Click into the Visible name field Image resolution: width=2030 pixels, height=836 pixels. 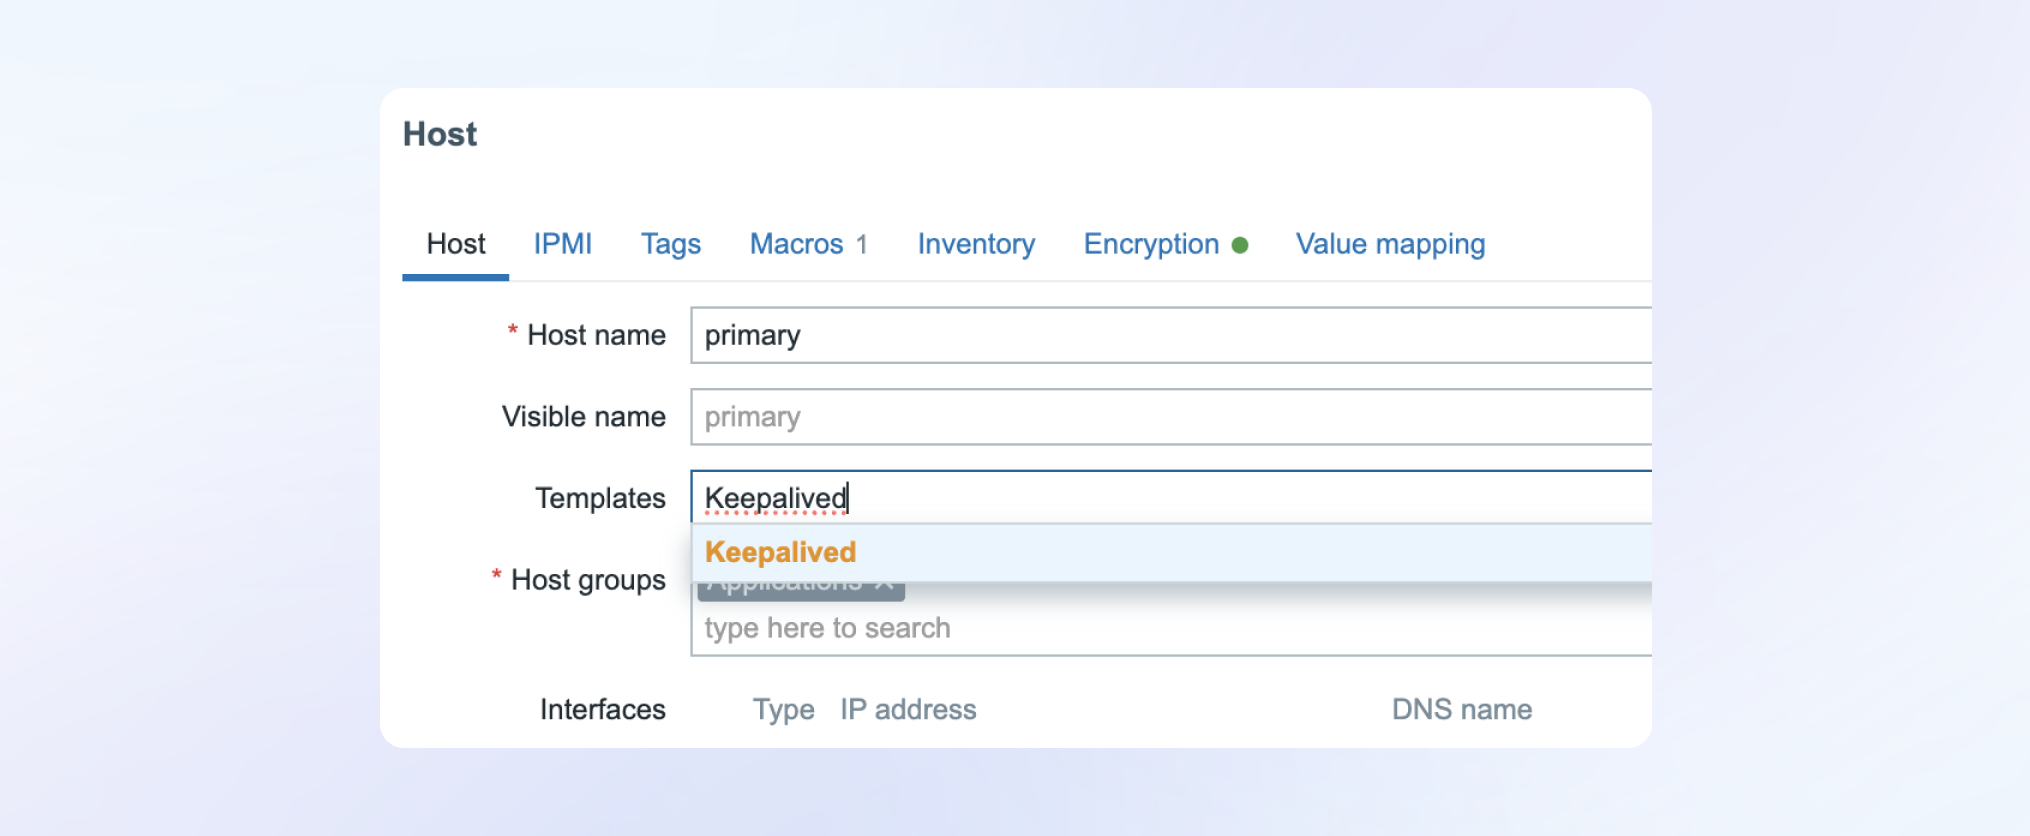[x=1170, y=417]
